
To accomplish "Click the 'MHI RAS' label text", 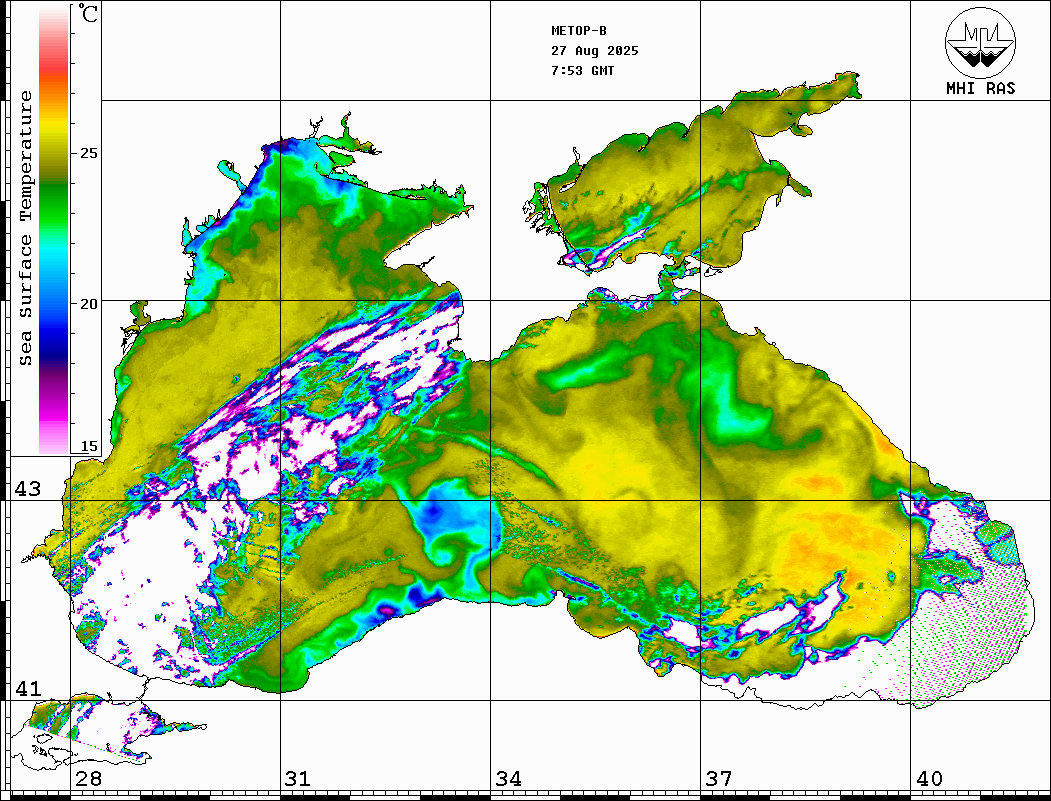I will point(981,88).
